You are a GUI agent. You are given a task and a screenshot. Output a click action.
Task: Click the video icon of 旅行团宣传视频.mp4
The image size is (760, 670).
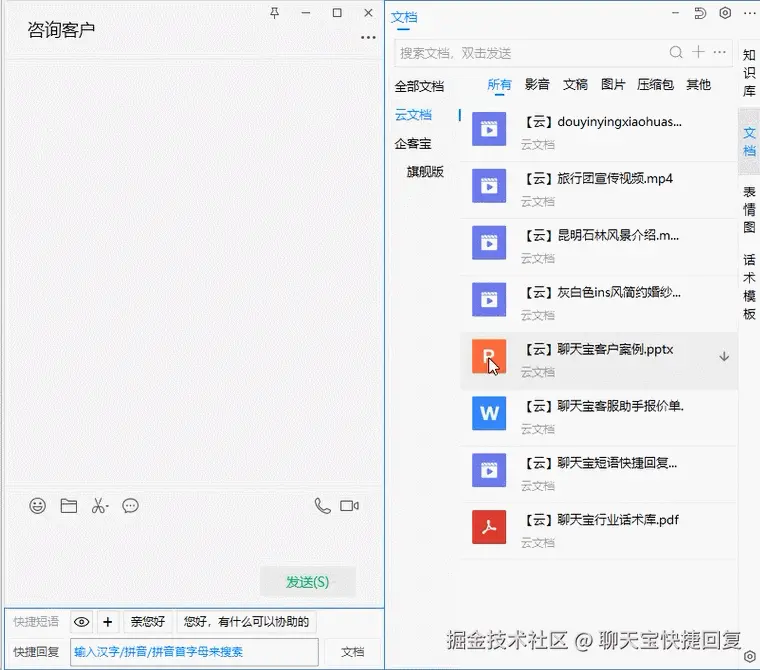click(489, 186)
